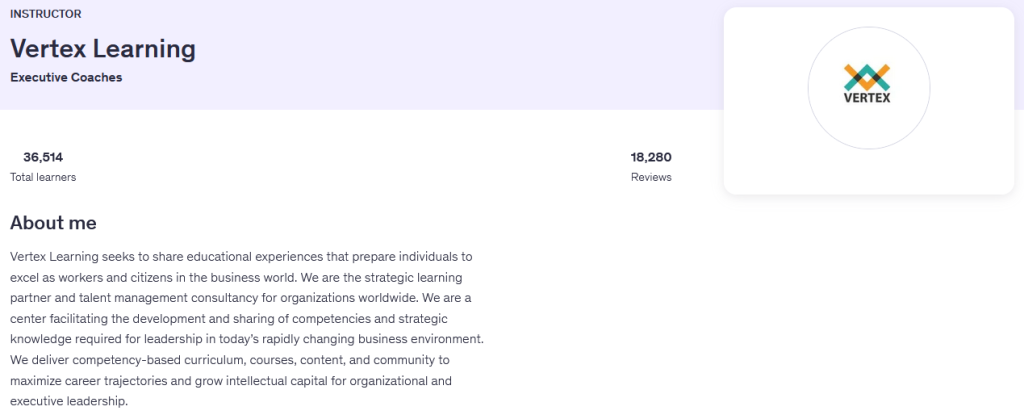Click the 36,514 learners count
This screenshot has height=419, width=1024.
43,157
